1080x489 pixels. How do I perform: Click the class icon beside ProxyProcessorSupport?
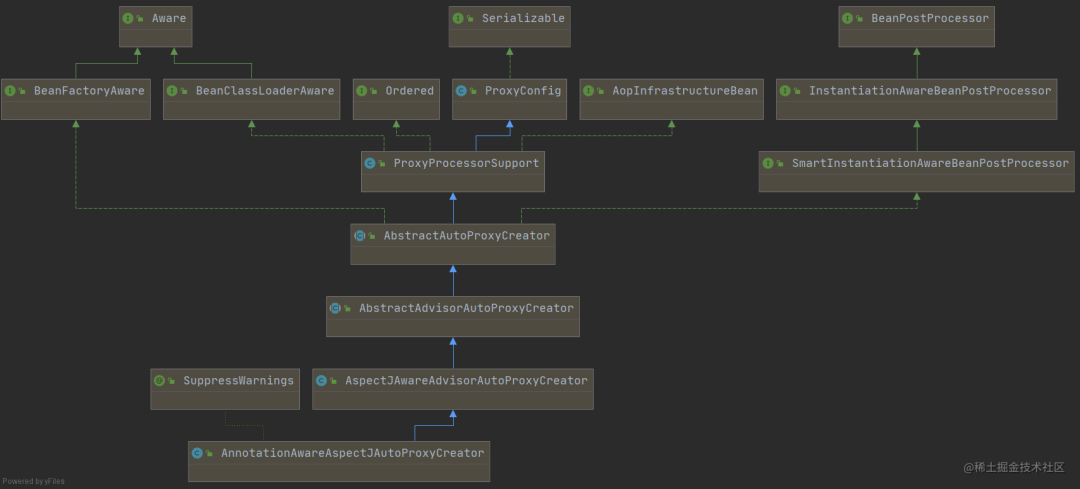tap(371, 163)
